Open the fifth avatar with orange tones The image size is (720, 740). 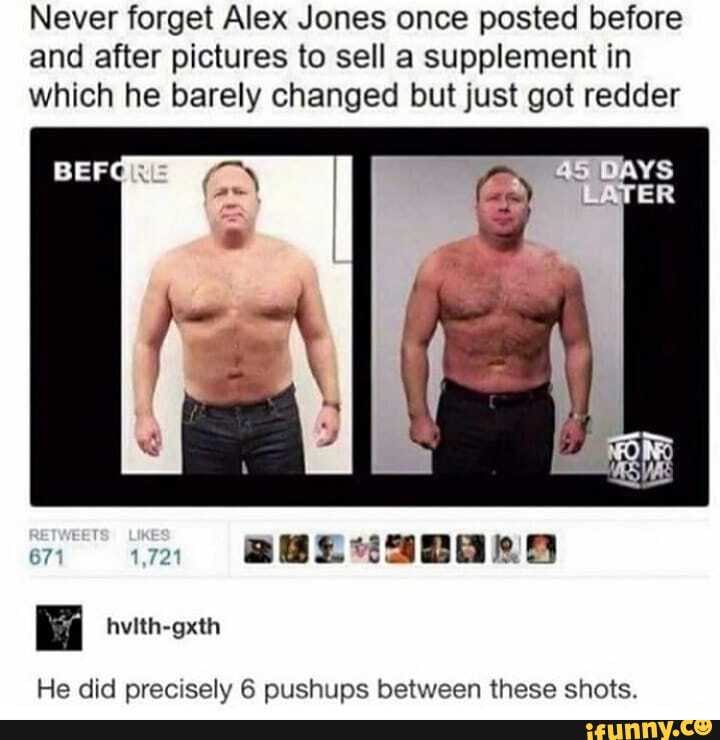coord(400,549)
